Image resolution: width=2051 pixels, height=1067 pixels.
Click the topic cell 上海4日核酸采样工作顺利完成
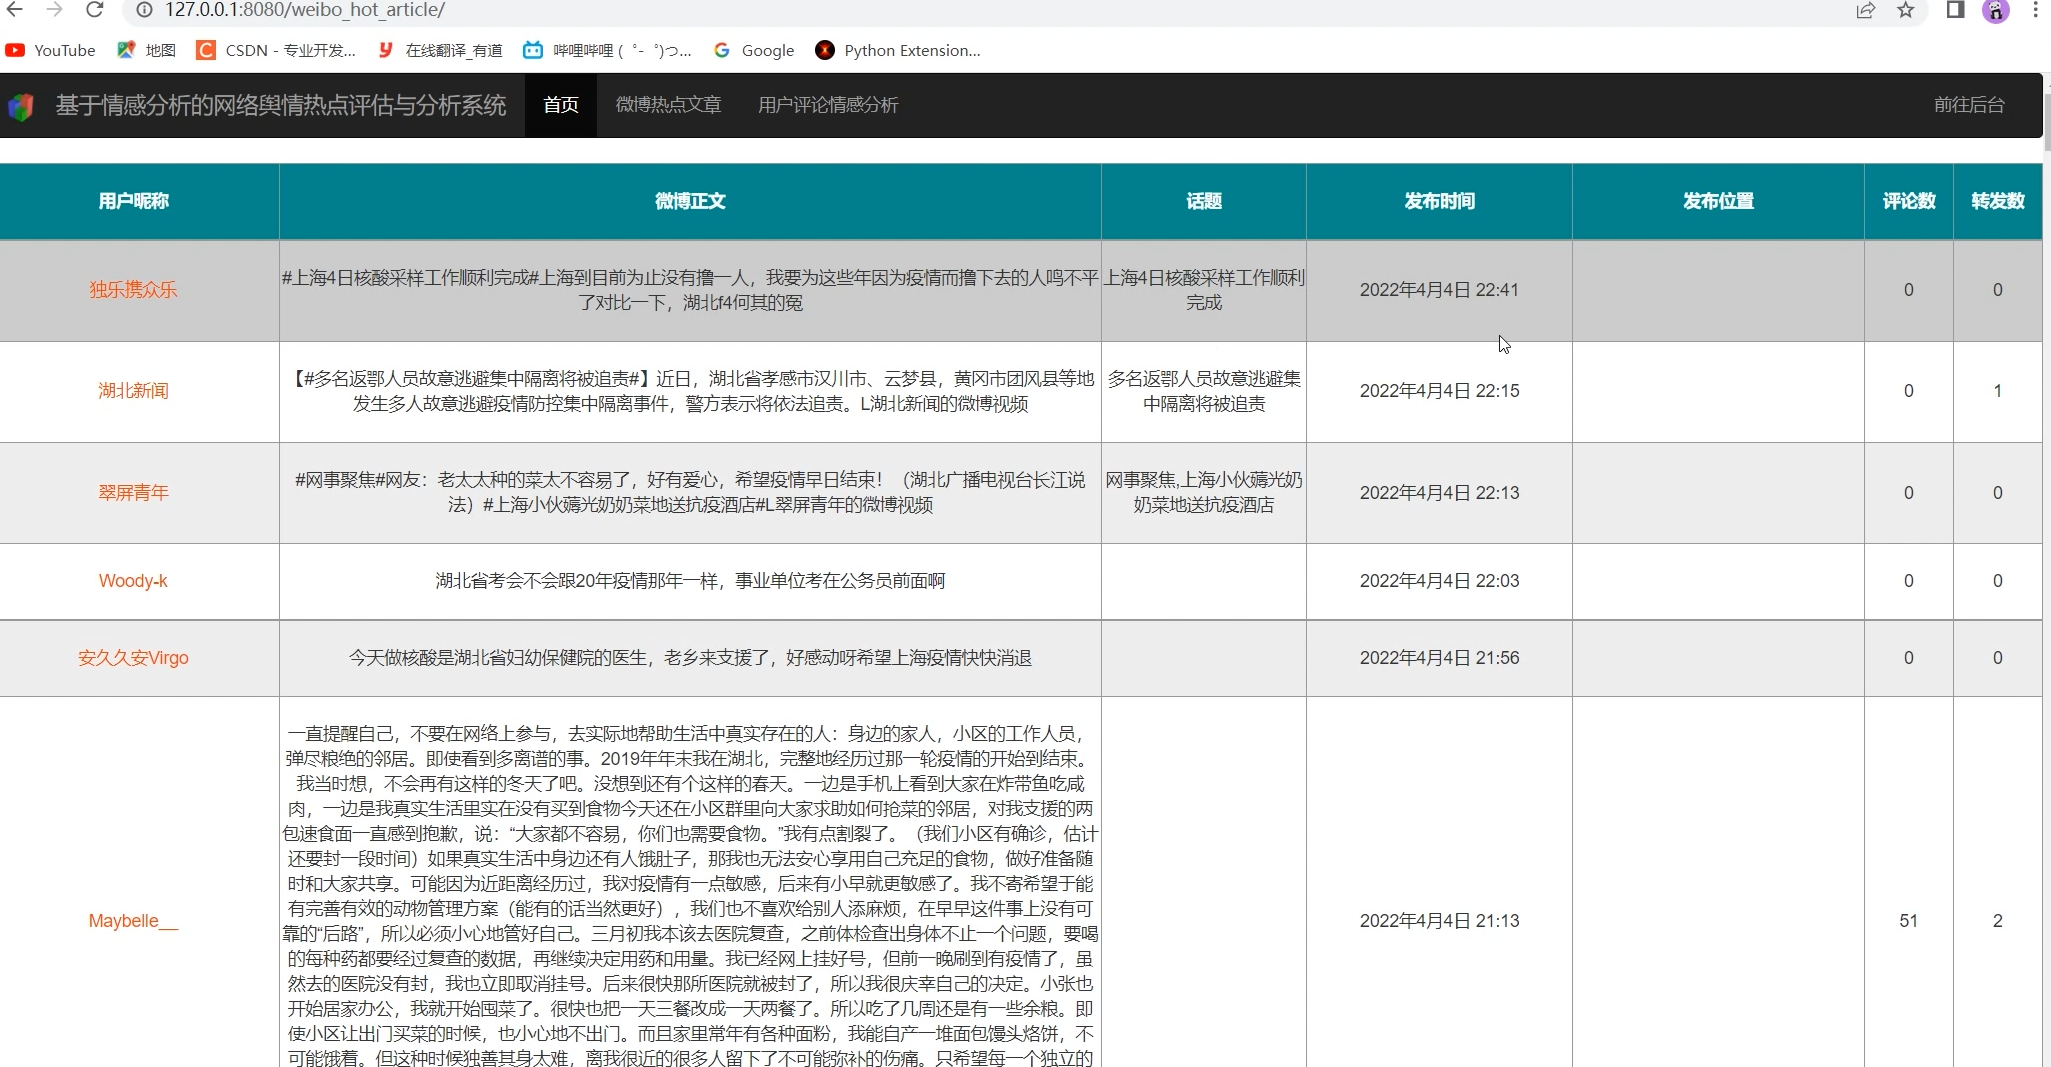click(1204, 290)
